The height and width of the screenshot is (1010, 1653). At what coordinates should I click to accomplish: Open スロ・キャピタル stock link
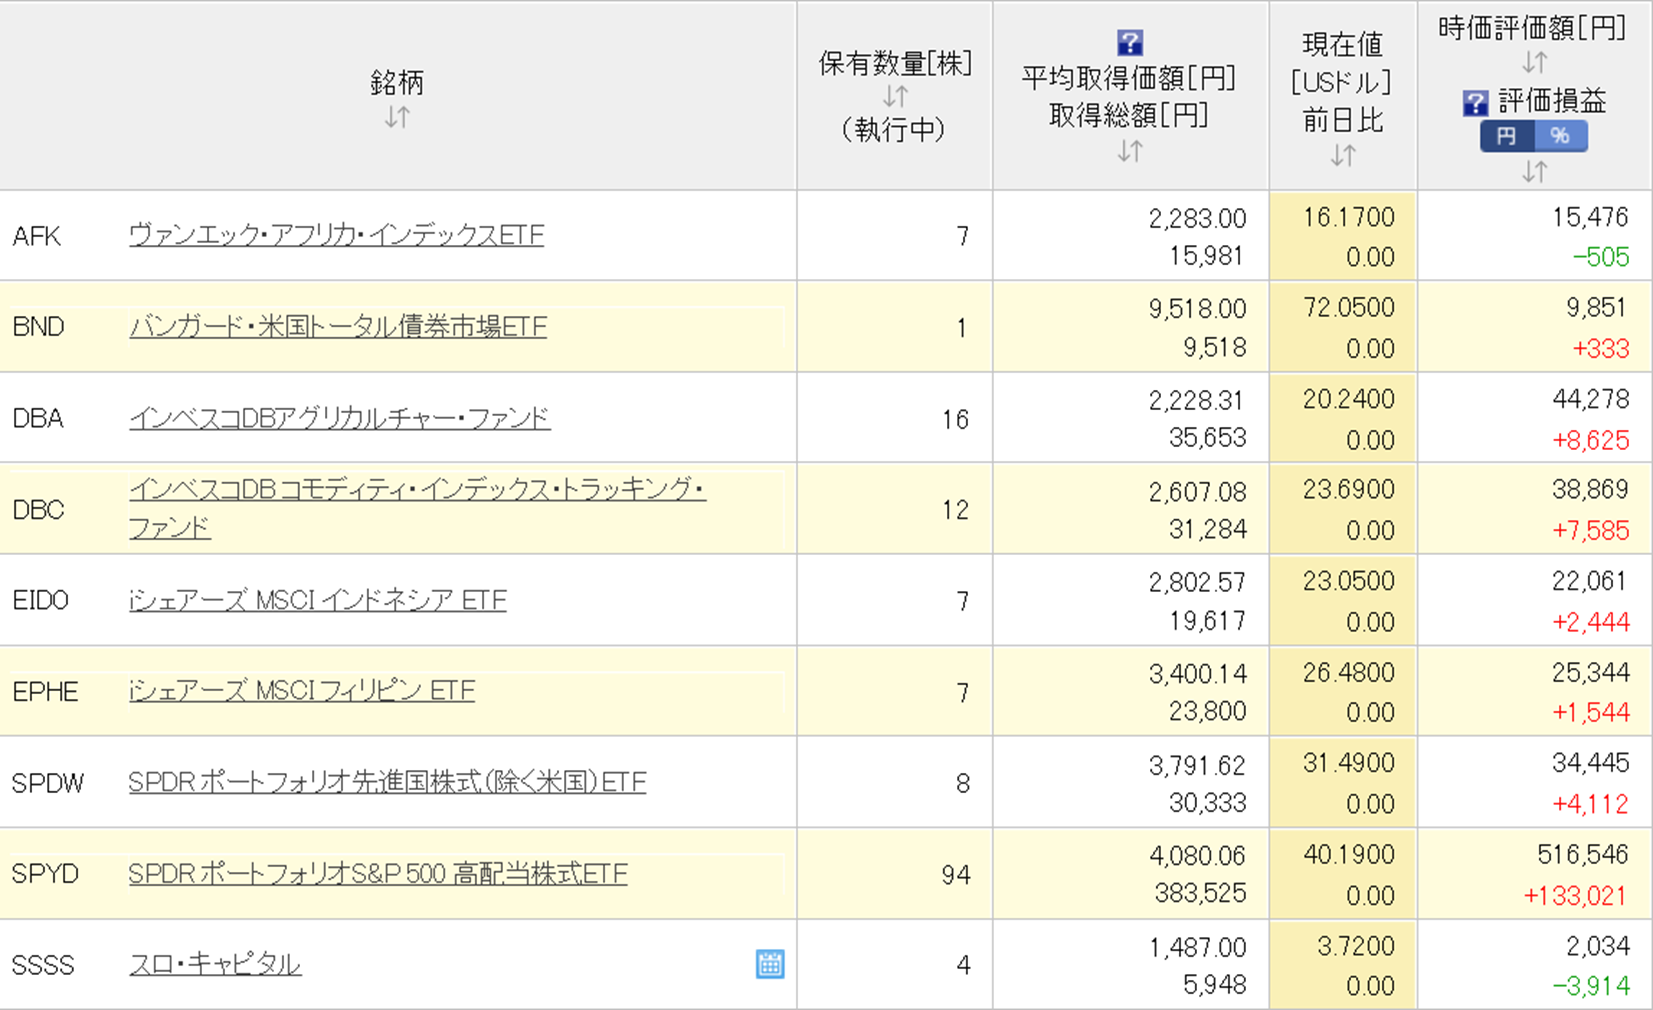(215, 964)
